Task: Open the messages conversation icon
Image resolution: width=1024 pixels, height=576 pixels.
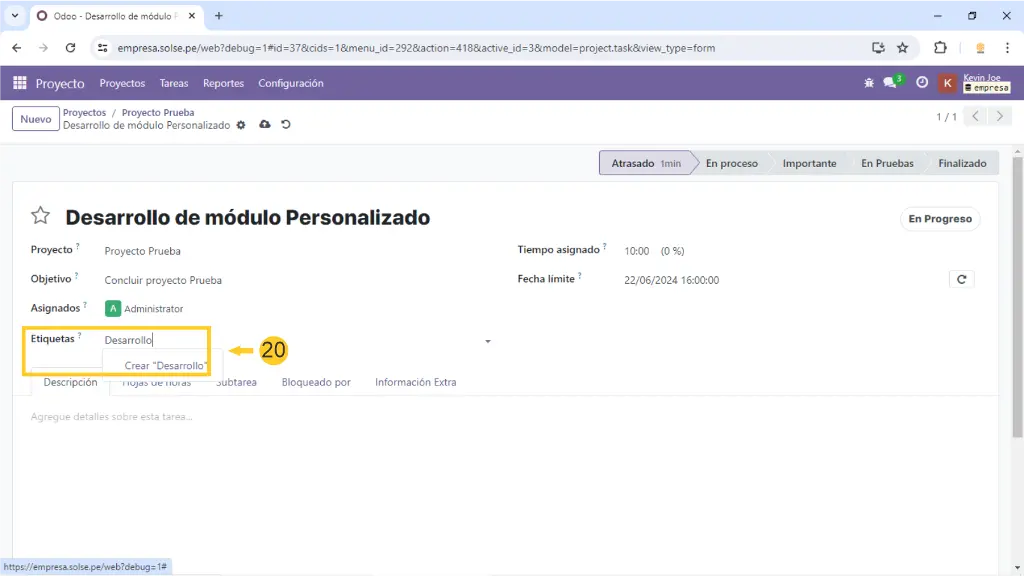Action: (x=890, y=83)
